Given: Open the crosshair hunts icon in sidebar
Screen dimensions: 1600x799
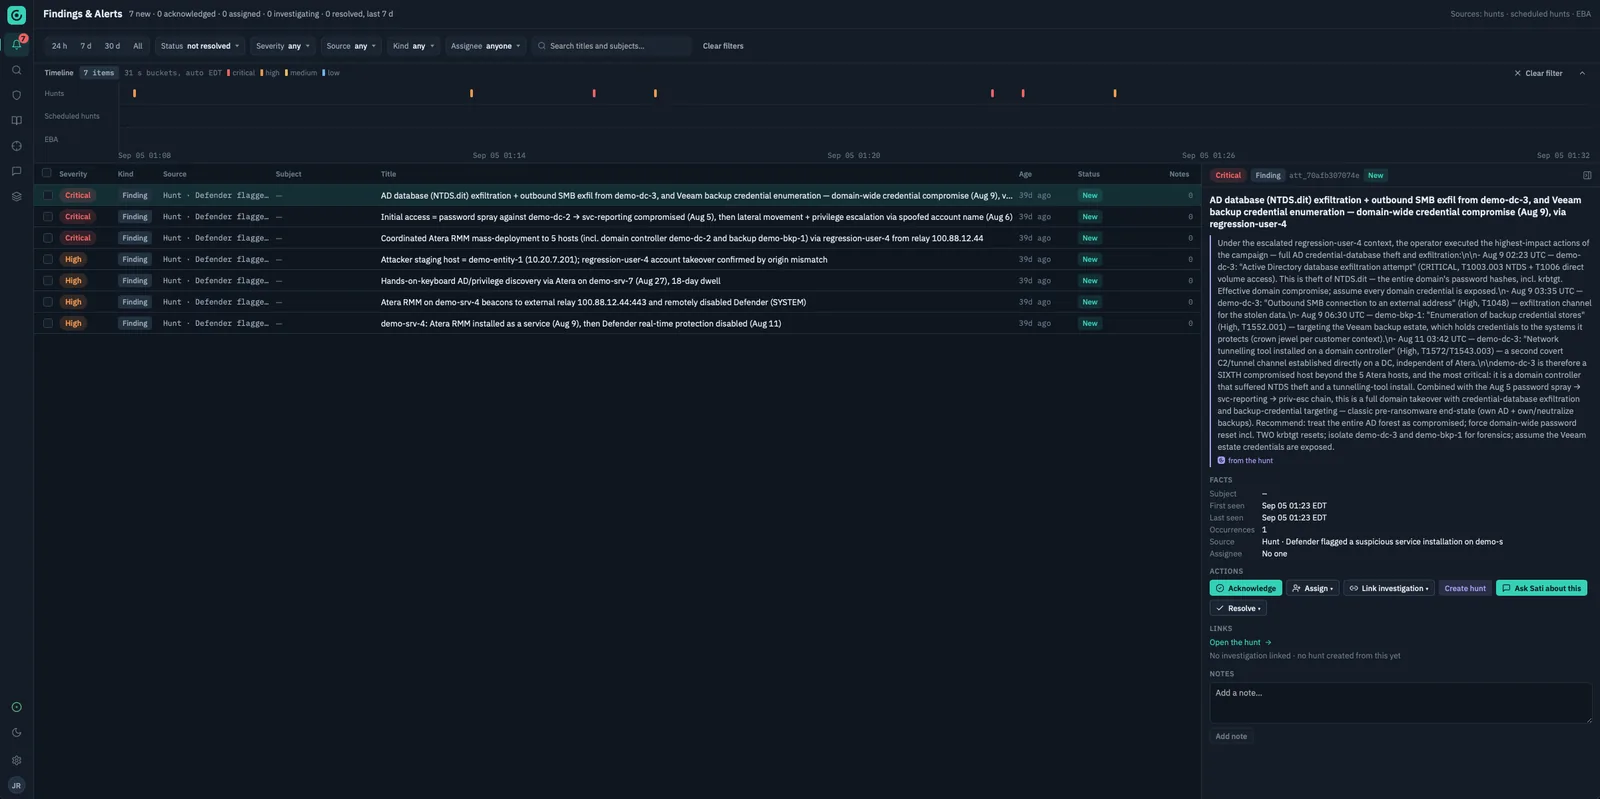Looking at the screenshot, I should click(x=16, y=146).
